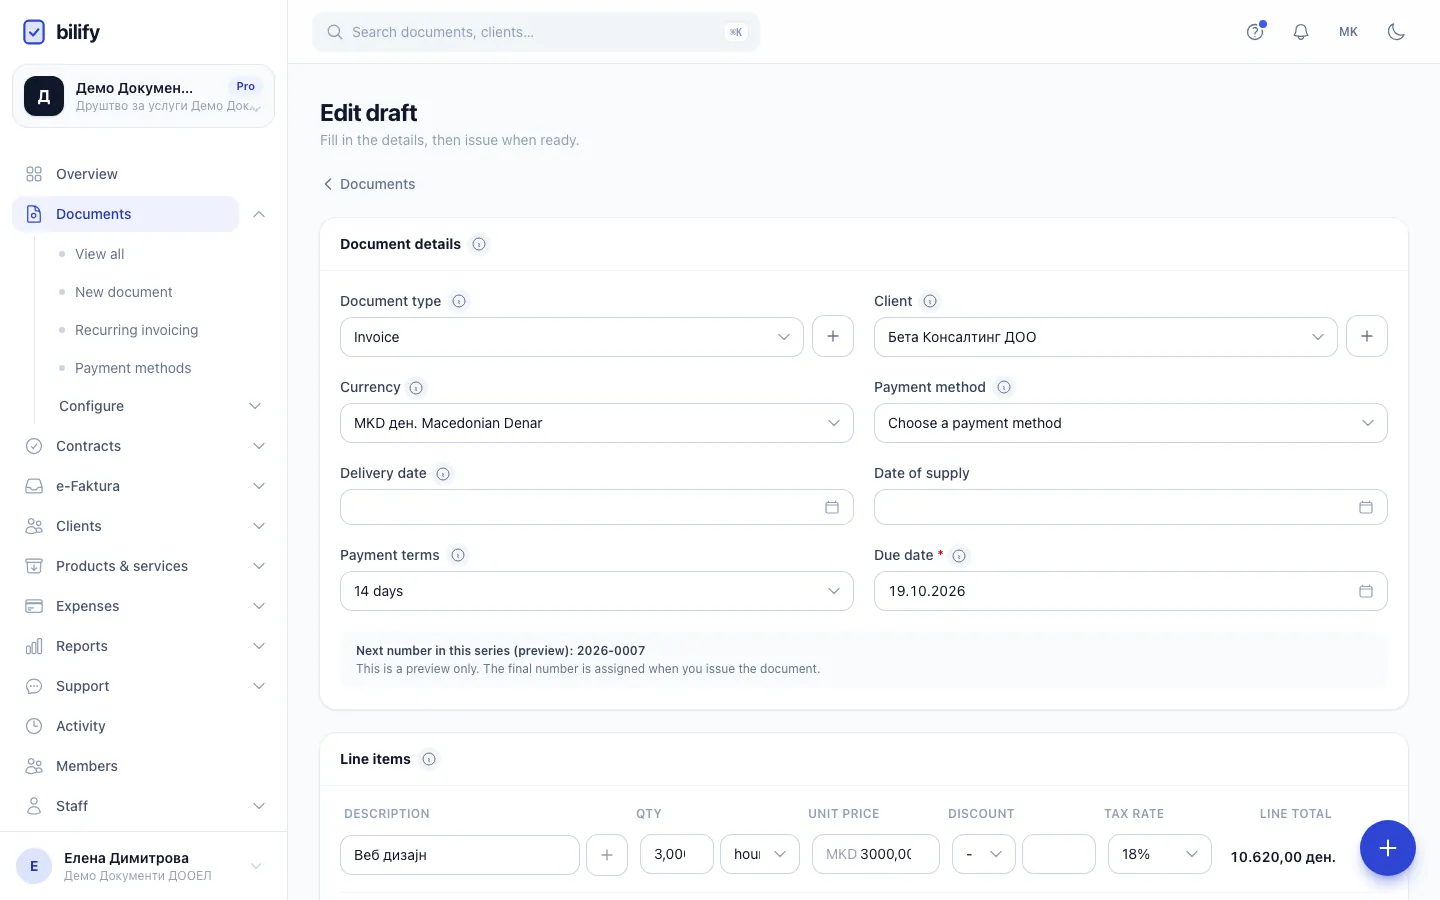
Task: Click the blue floating add button
Action: (1388, 848)
